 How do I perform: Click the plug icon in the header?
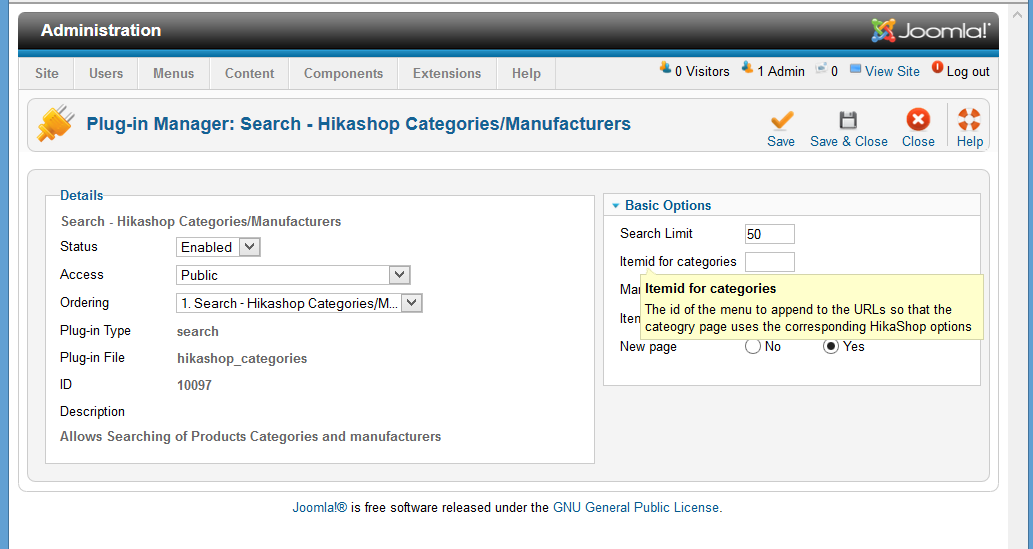click(55, 124)
